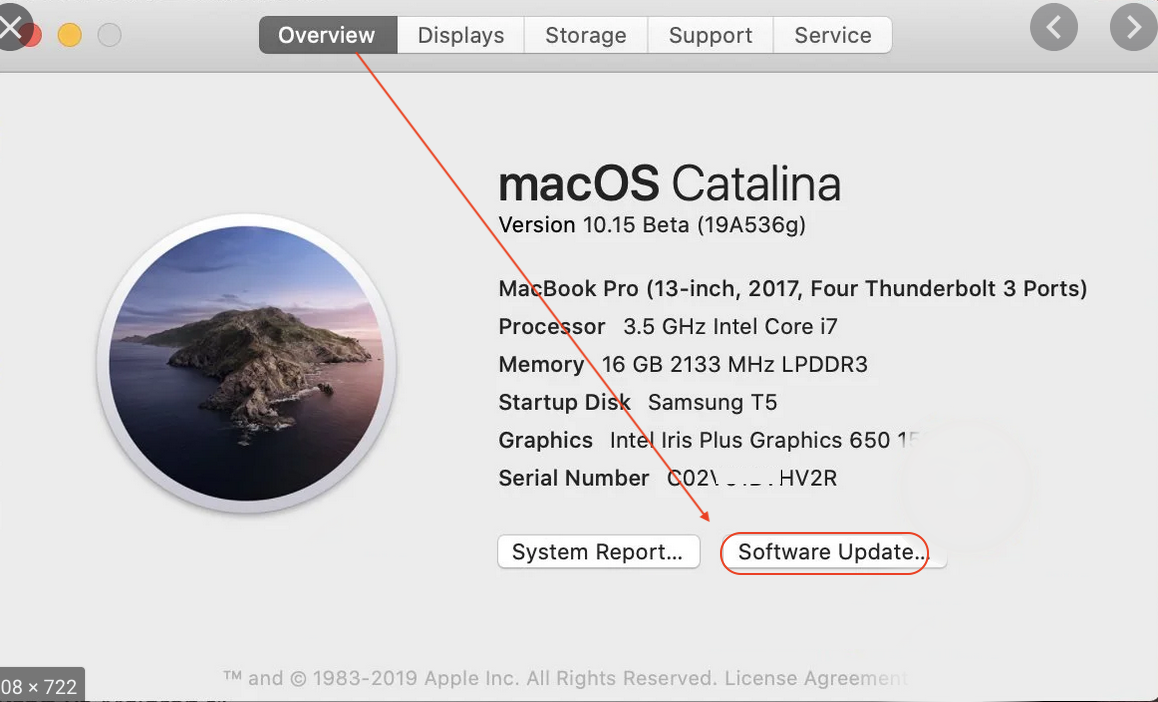
Task: Click the Version 10.15 Beta text
Action: [x=652, y=225]
